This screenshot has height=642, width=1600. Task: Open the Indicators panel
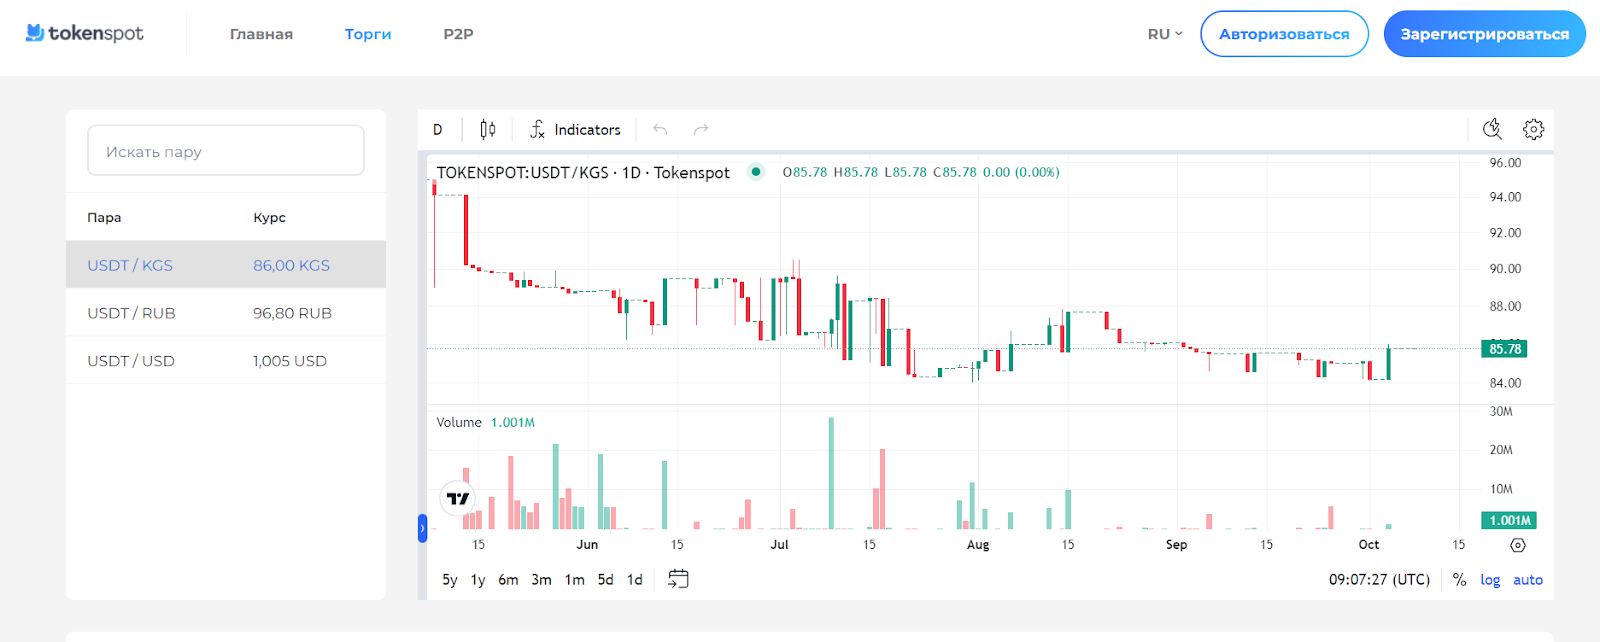tap(575, 129)
